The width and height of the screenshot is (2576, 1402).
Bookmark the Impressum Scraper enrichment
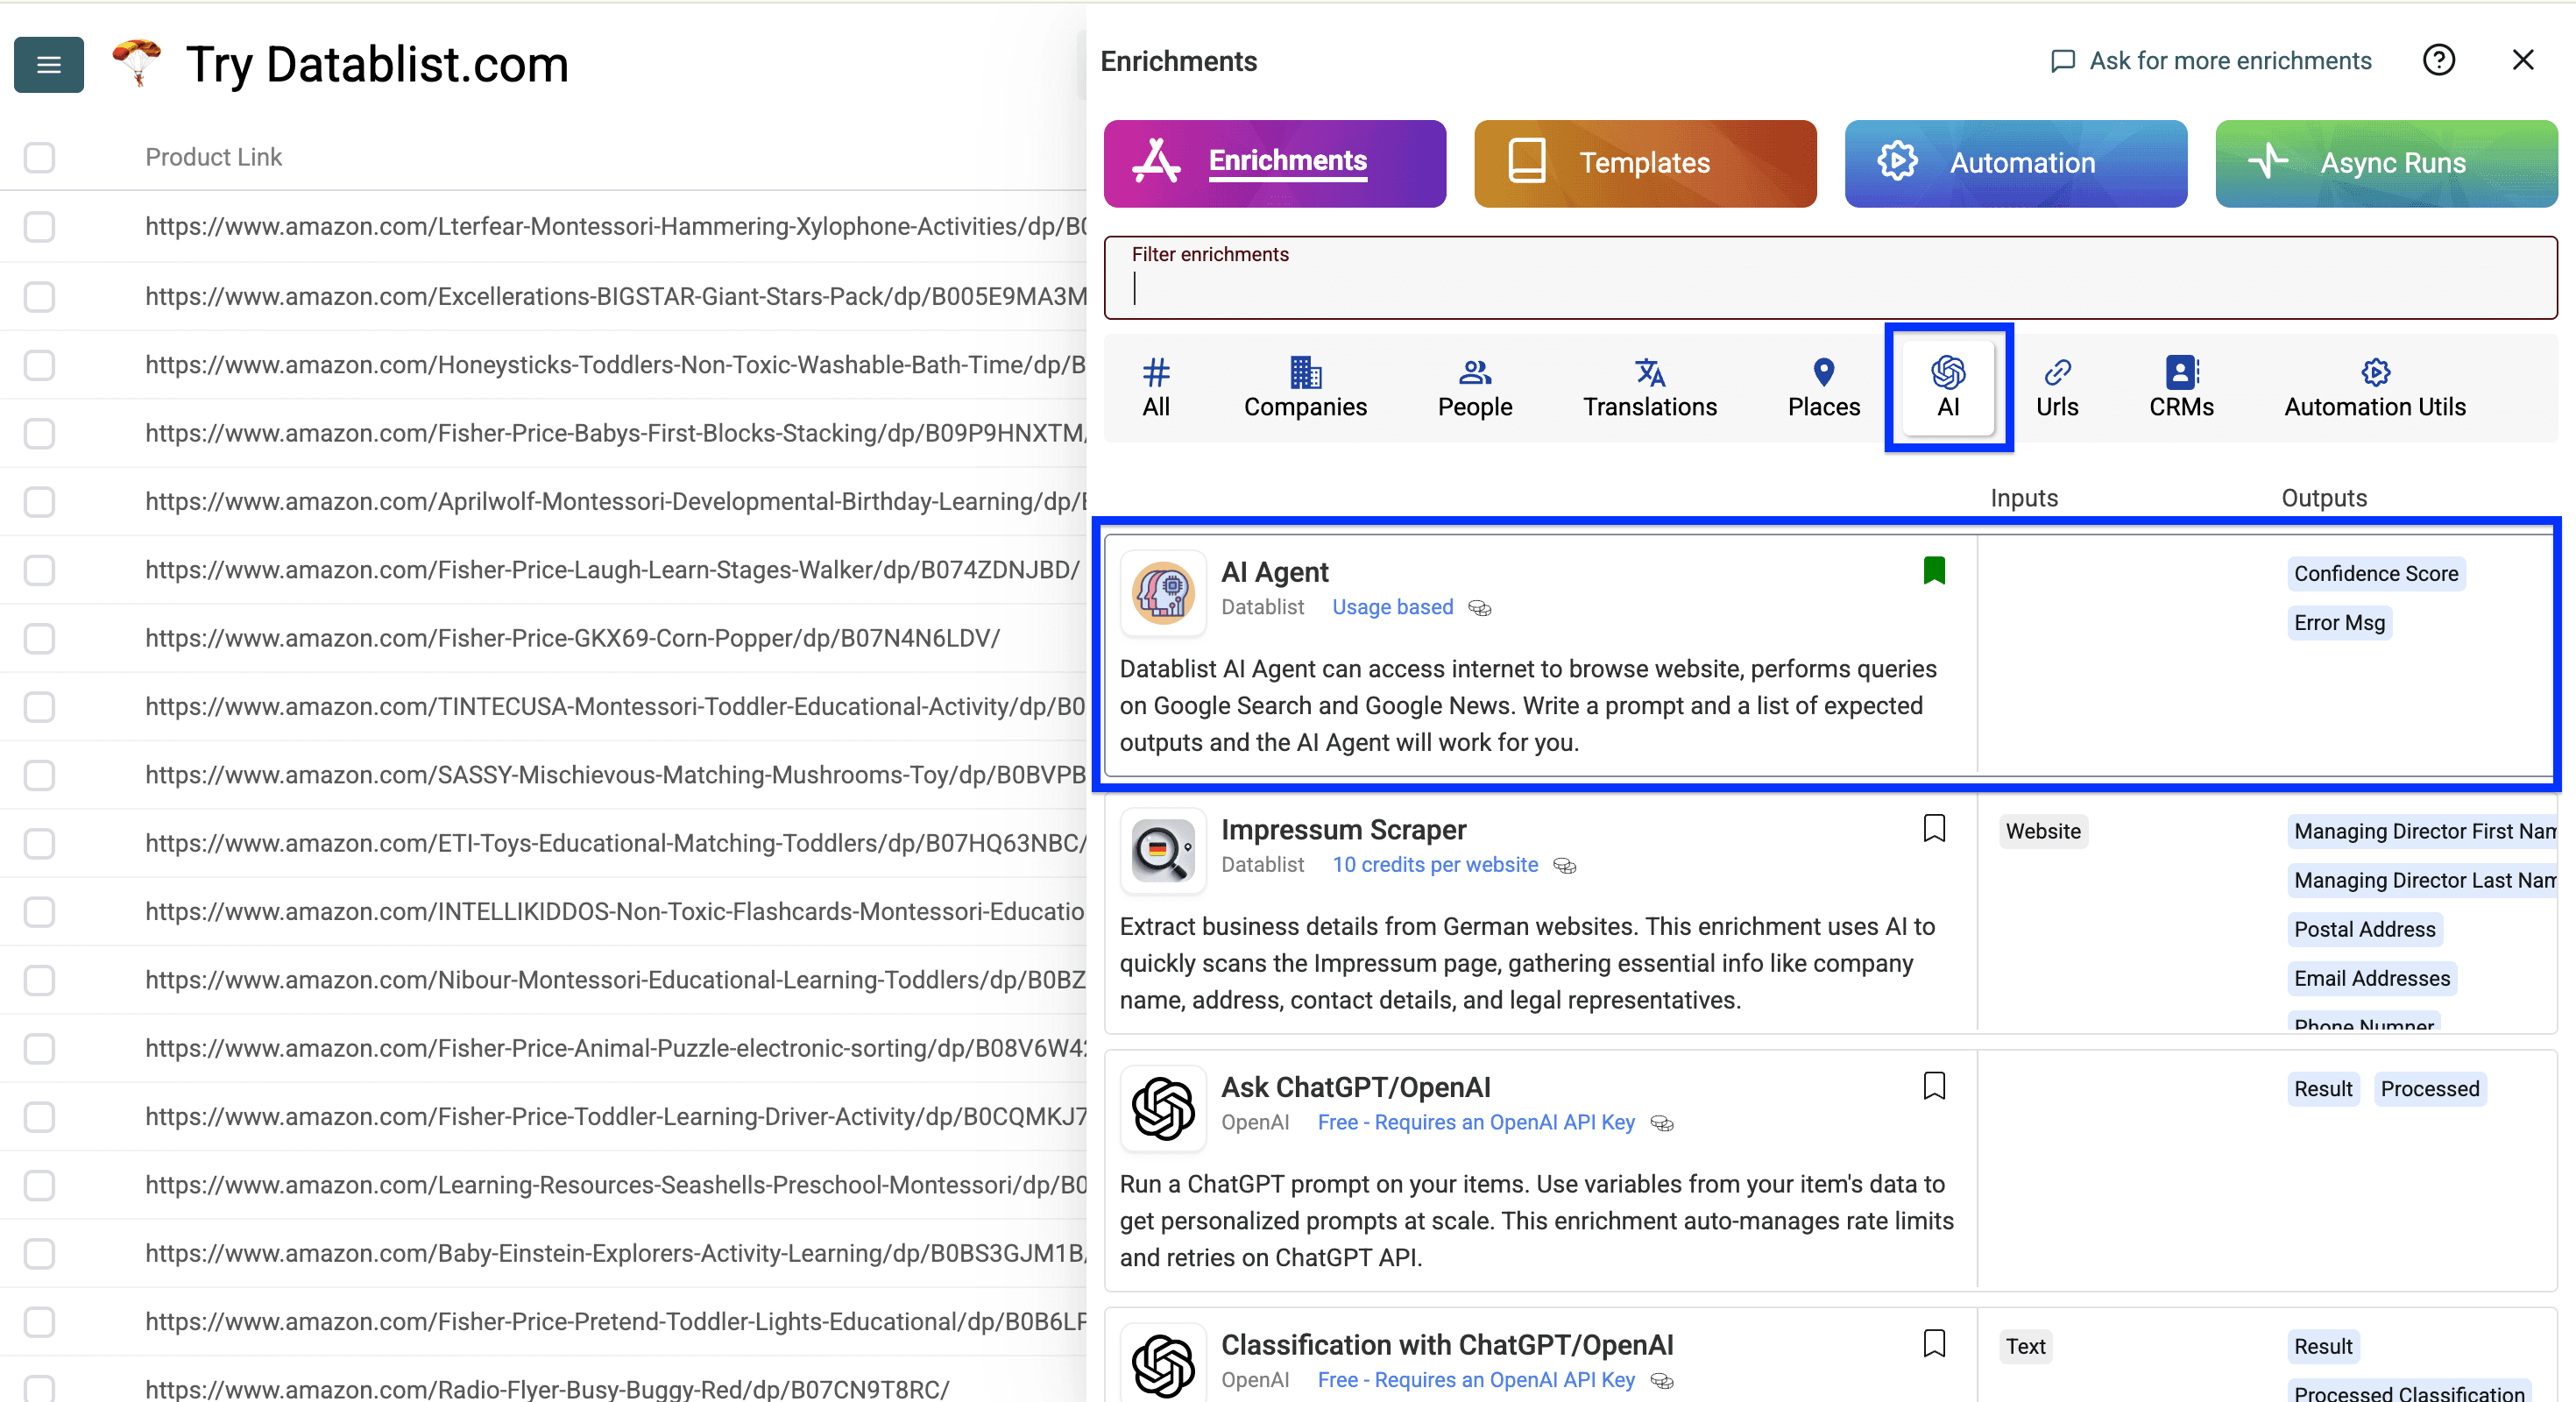(x=1934, y=828)
